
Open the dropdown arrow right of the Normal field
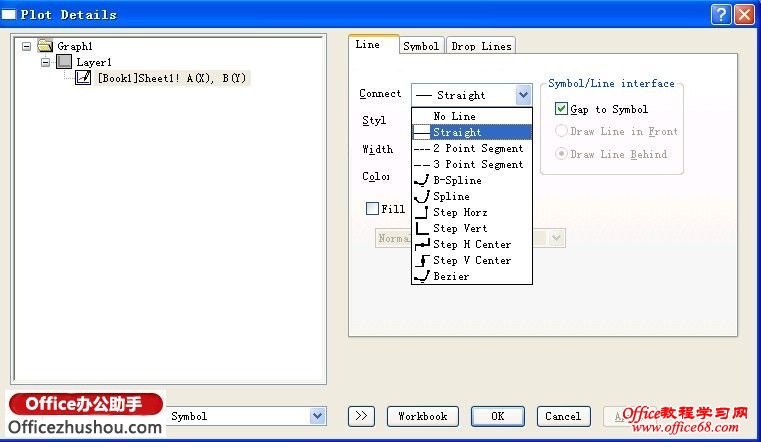tap(556, 238)
